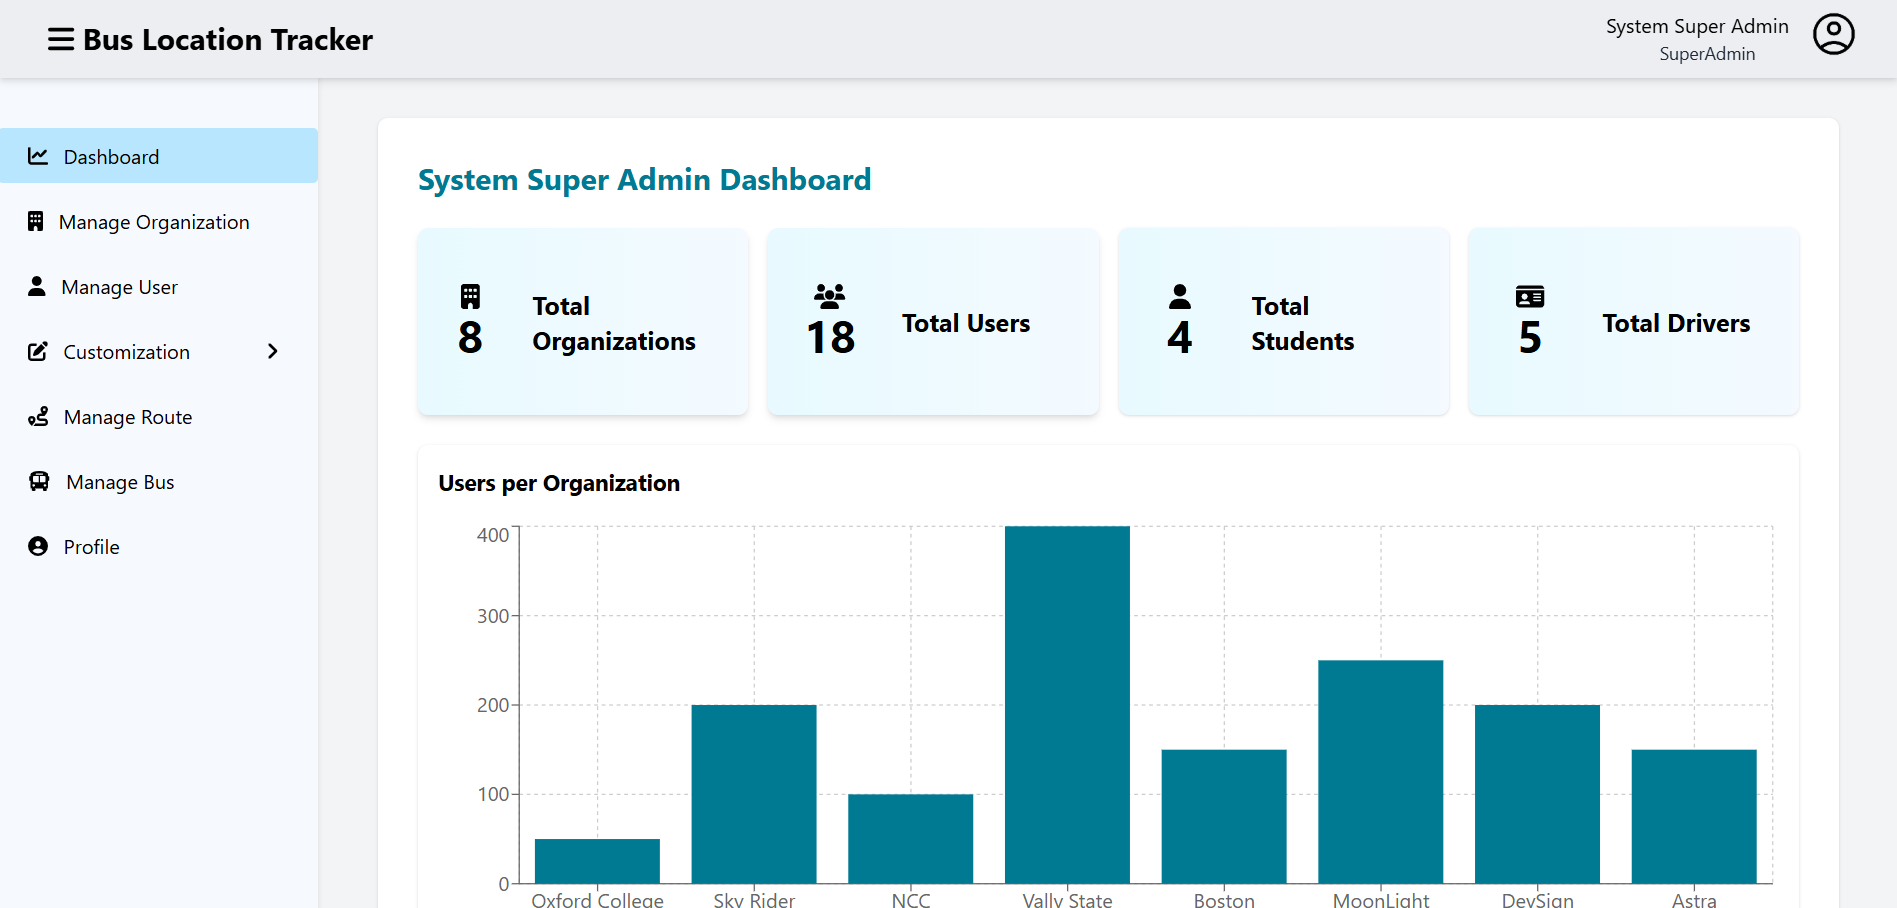Click the Customization edit icon
Screen dimensions: 1897x908
(x=38, y=352)
